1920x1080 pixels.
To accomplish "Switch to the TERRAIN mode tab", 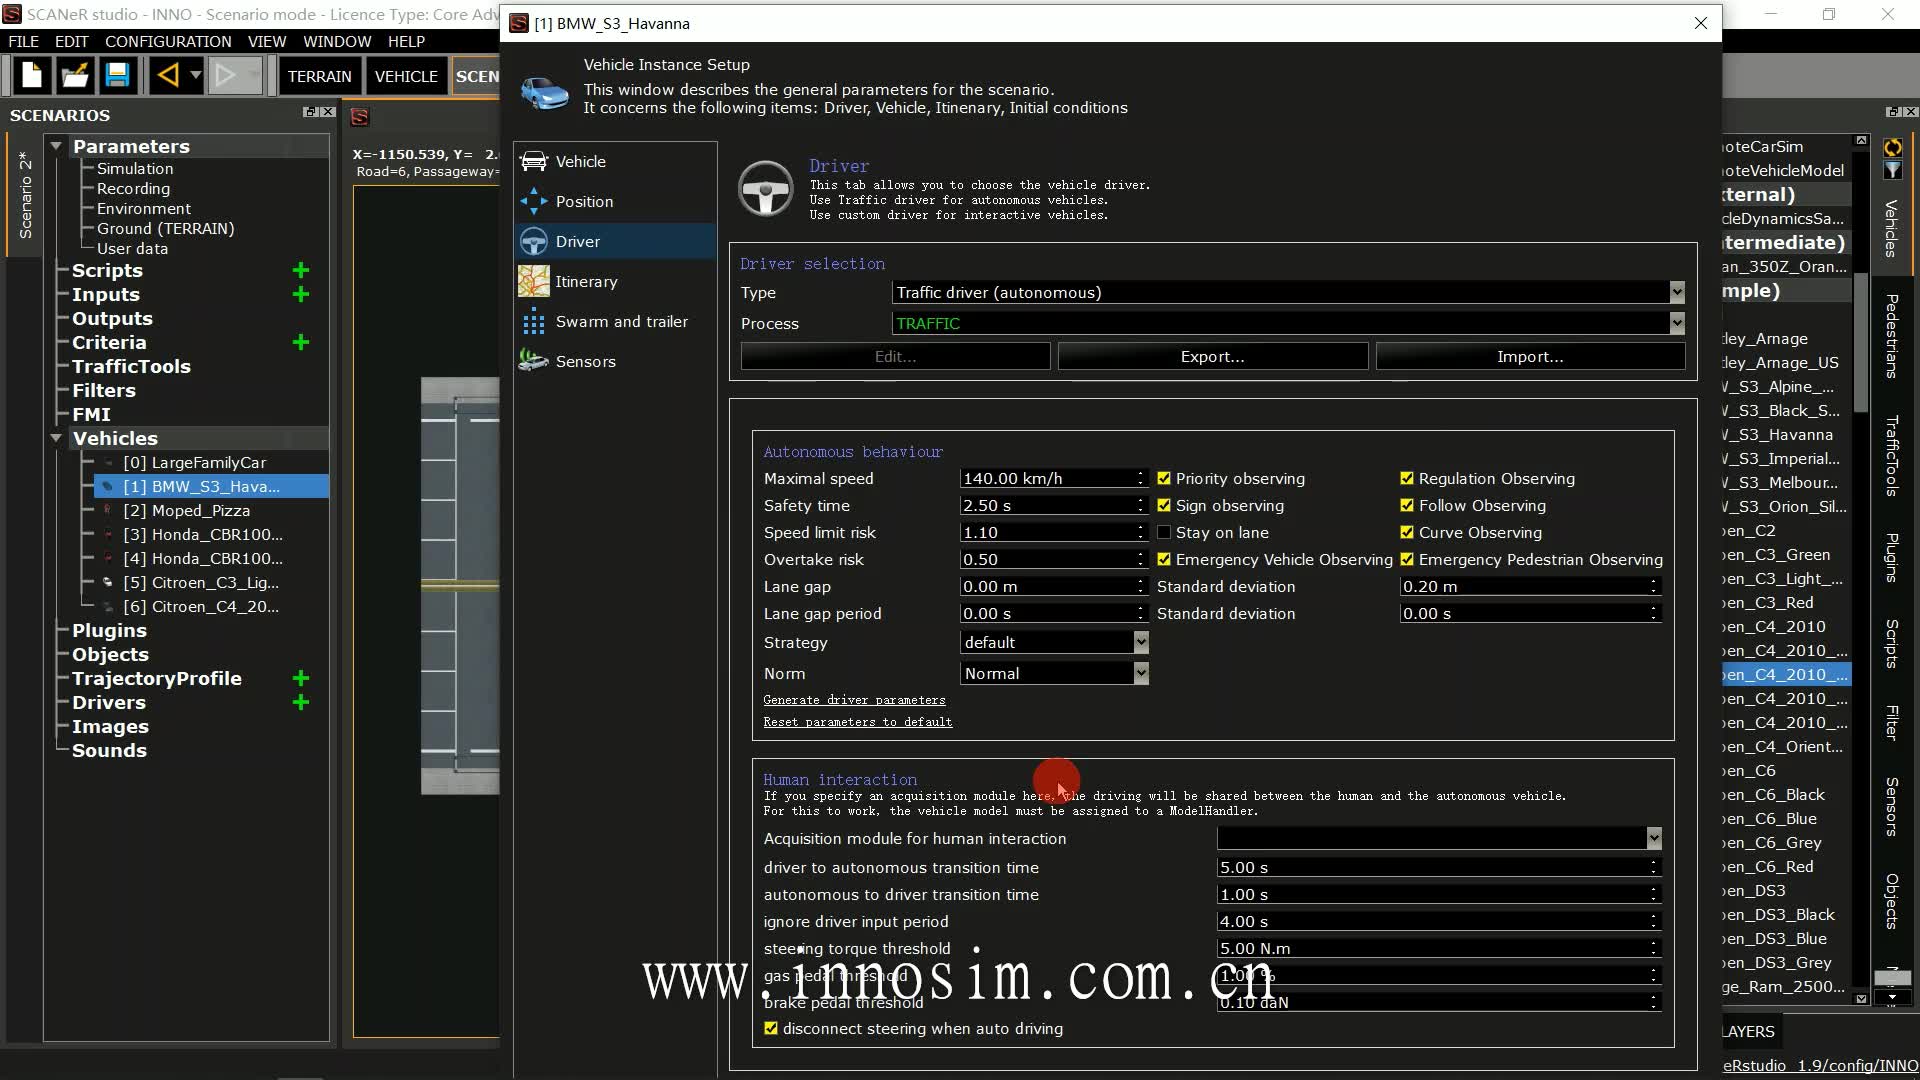I will (319, 76).
